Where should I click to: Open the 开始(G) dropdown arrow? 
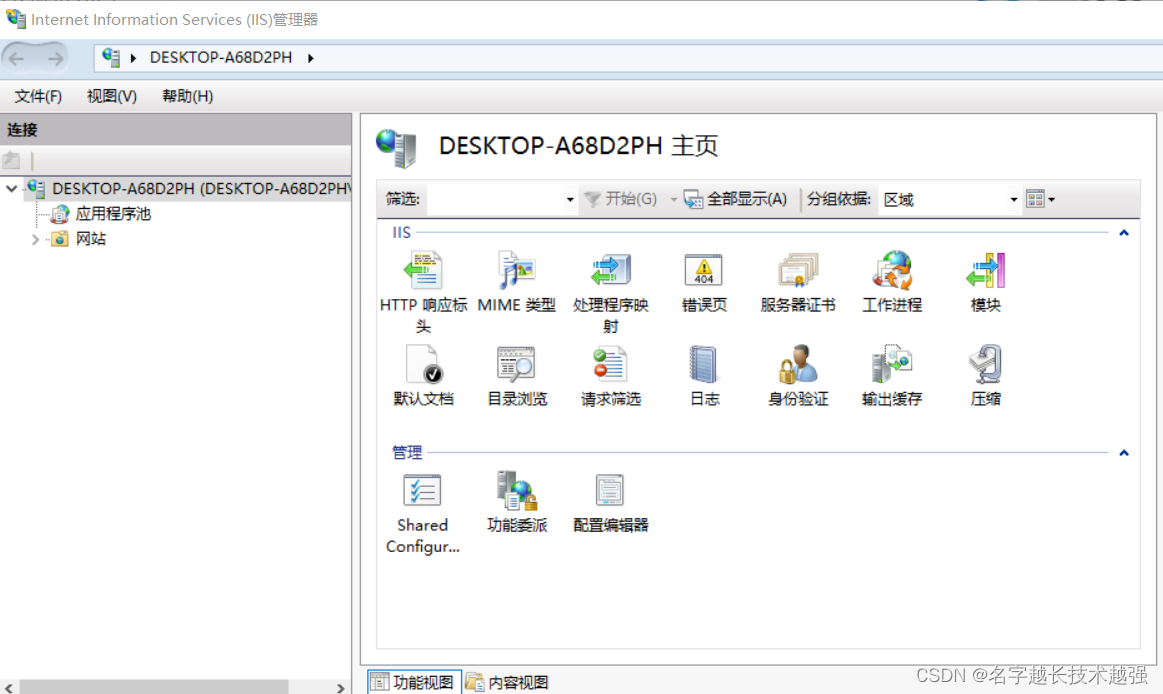tap(673, 199)
